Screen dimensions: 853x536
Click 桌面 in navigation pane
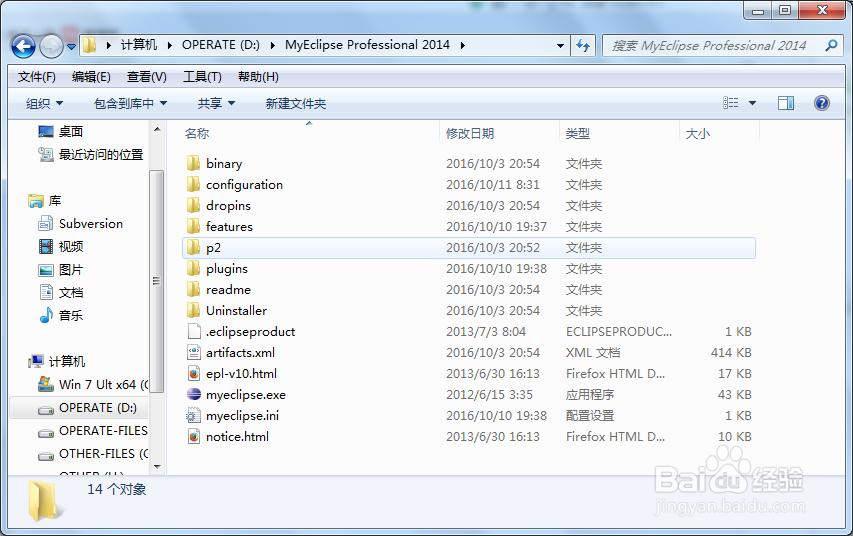click(71, 131)
